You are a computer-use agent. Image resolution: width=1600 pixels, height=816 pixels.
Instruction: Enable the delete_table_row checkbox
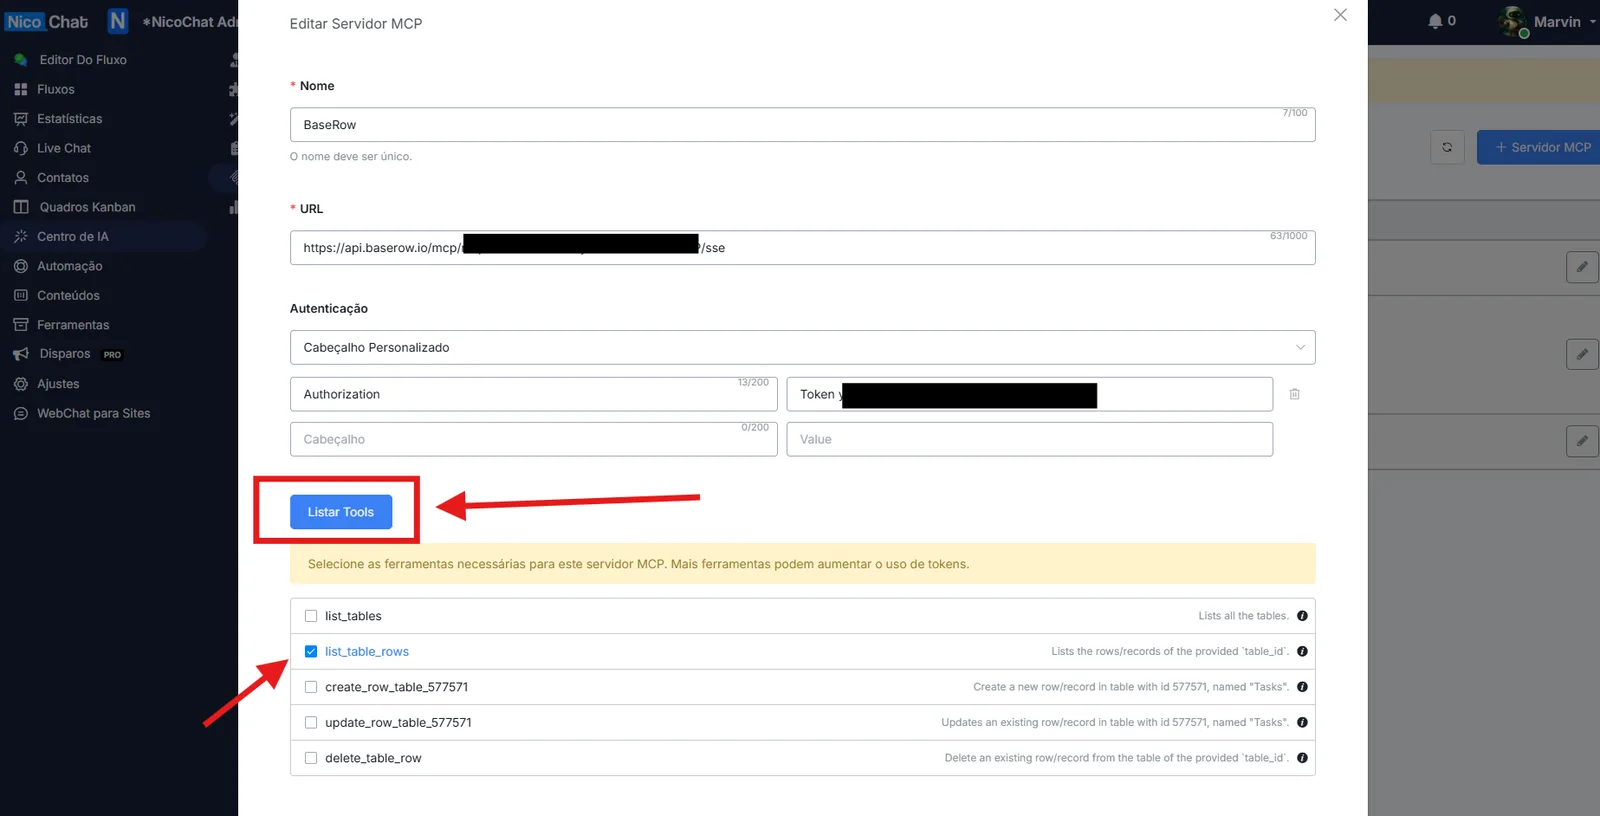(x=311, y=758)
